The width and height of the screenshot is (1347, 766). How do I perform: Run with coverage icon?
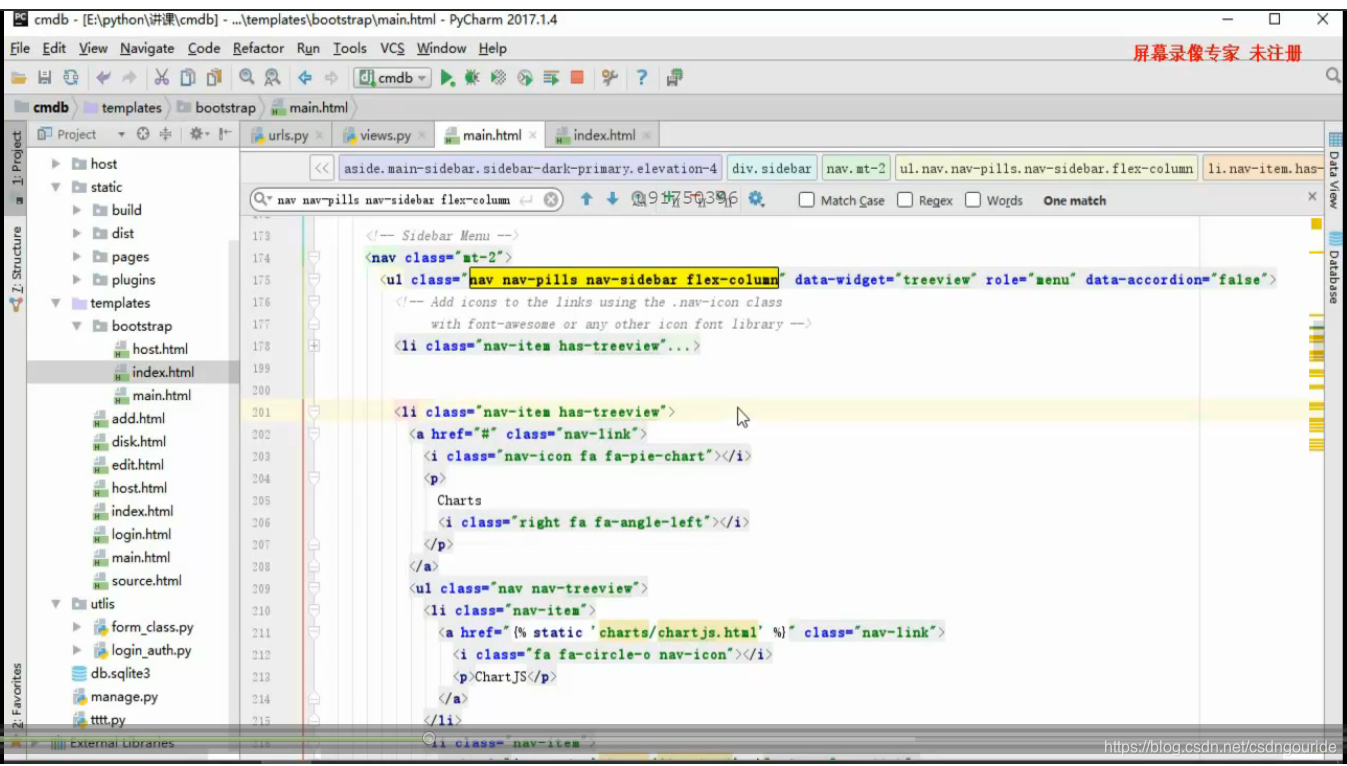pyautogui.click(x=498, y=78)
